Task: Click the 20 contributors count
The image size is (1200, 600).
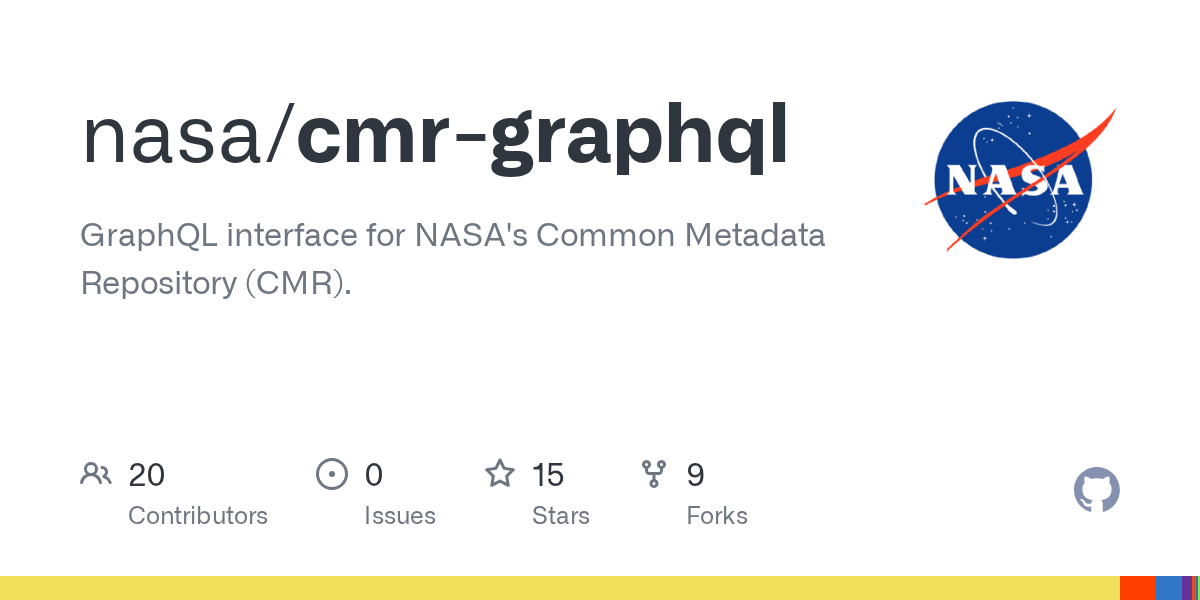Action: (147, 474)
